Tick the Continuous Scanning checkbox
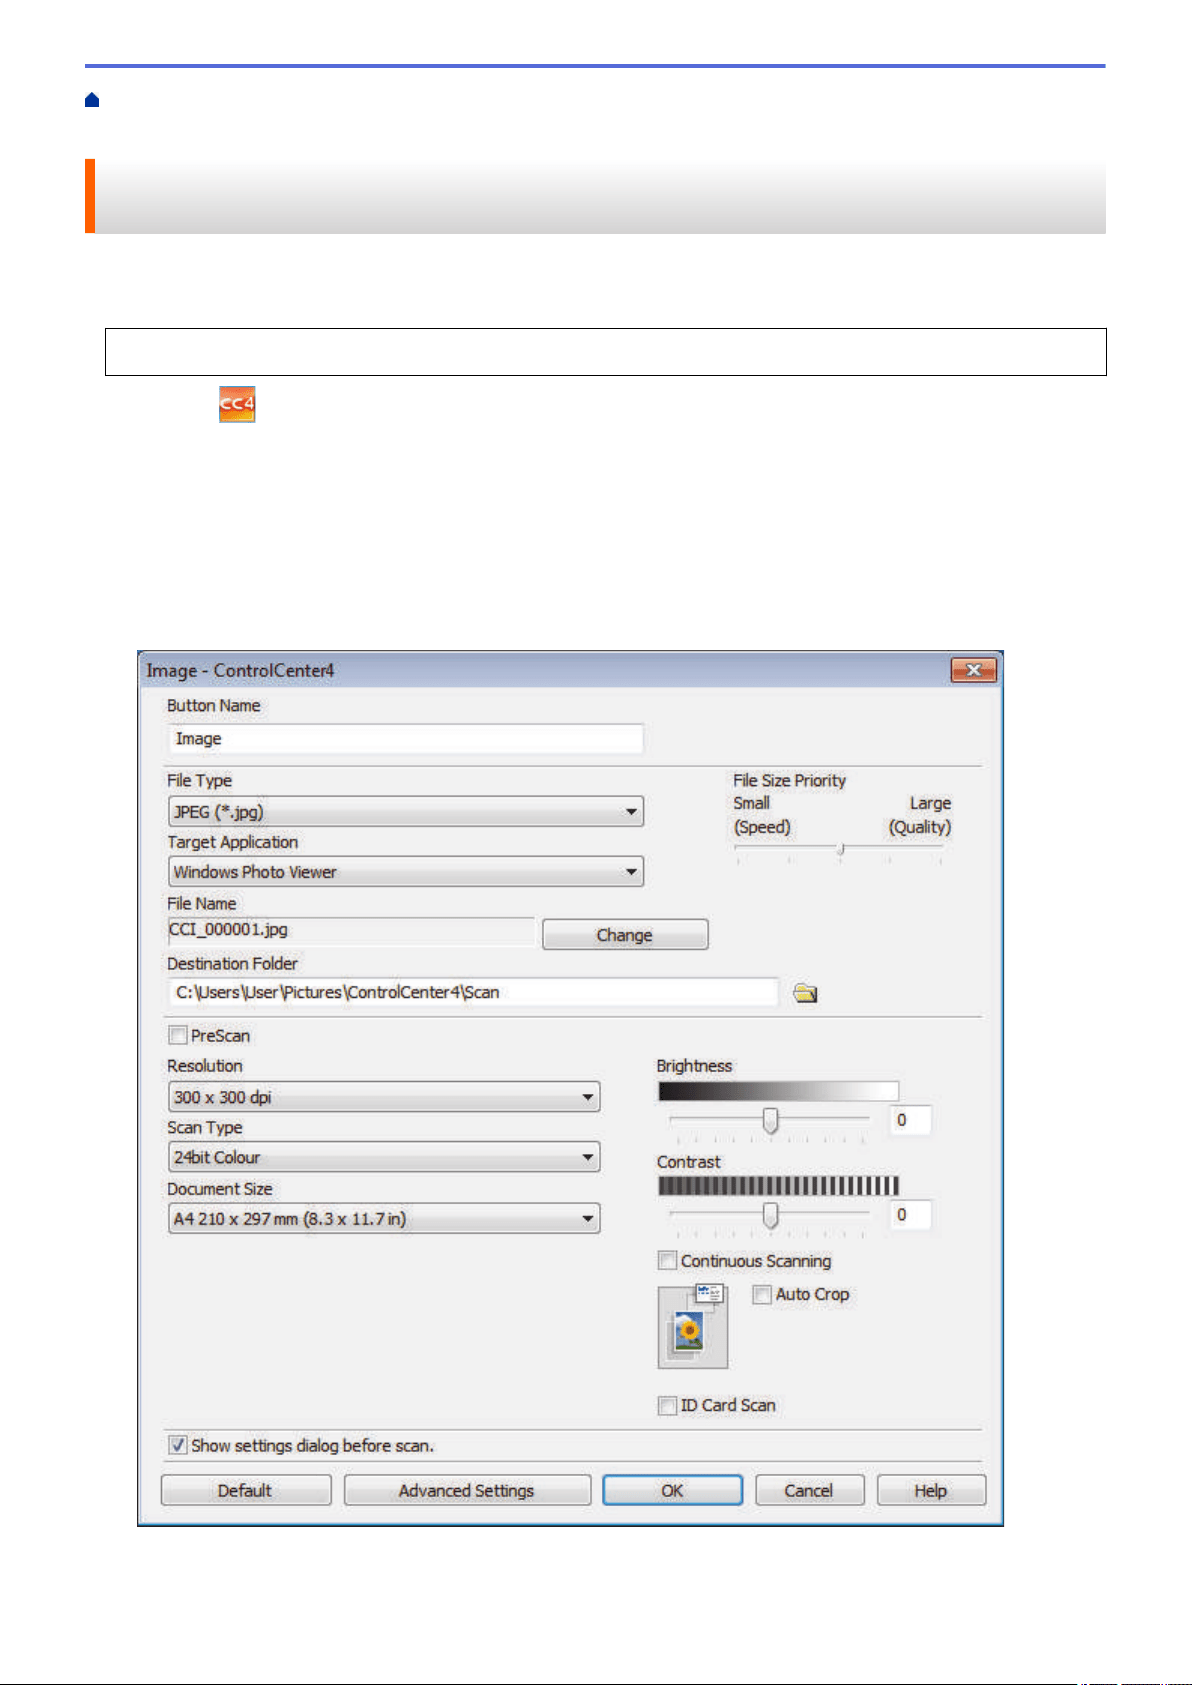The image size is (1192, 1685). coord(667,1260)
